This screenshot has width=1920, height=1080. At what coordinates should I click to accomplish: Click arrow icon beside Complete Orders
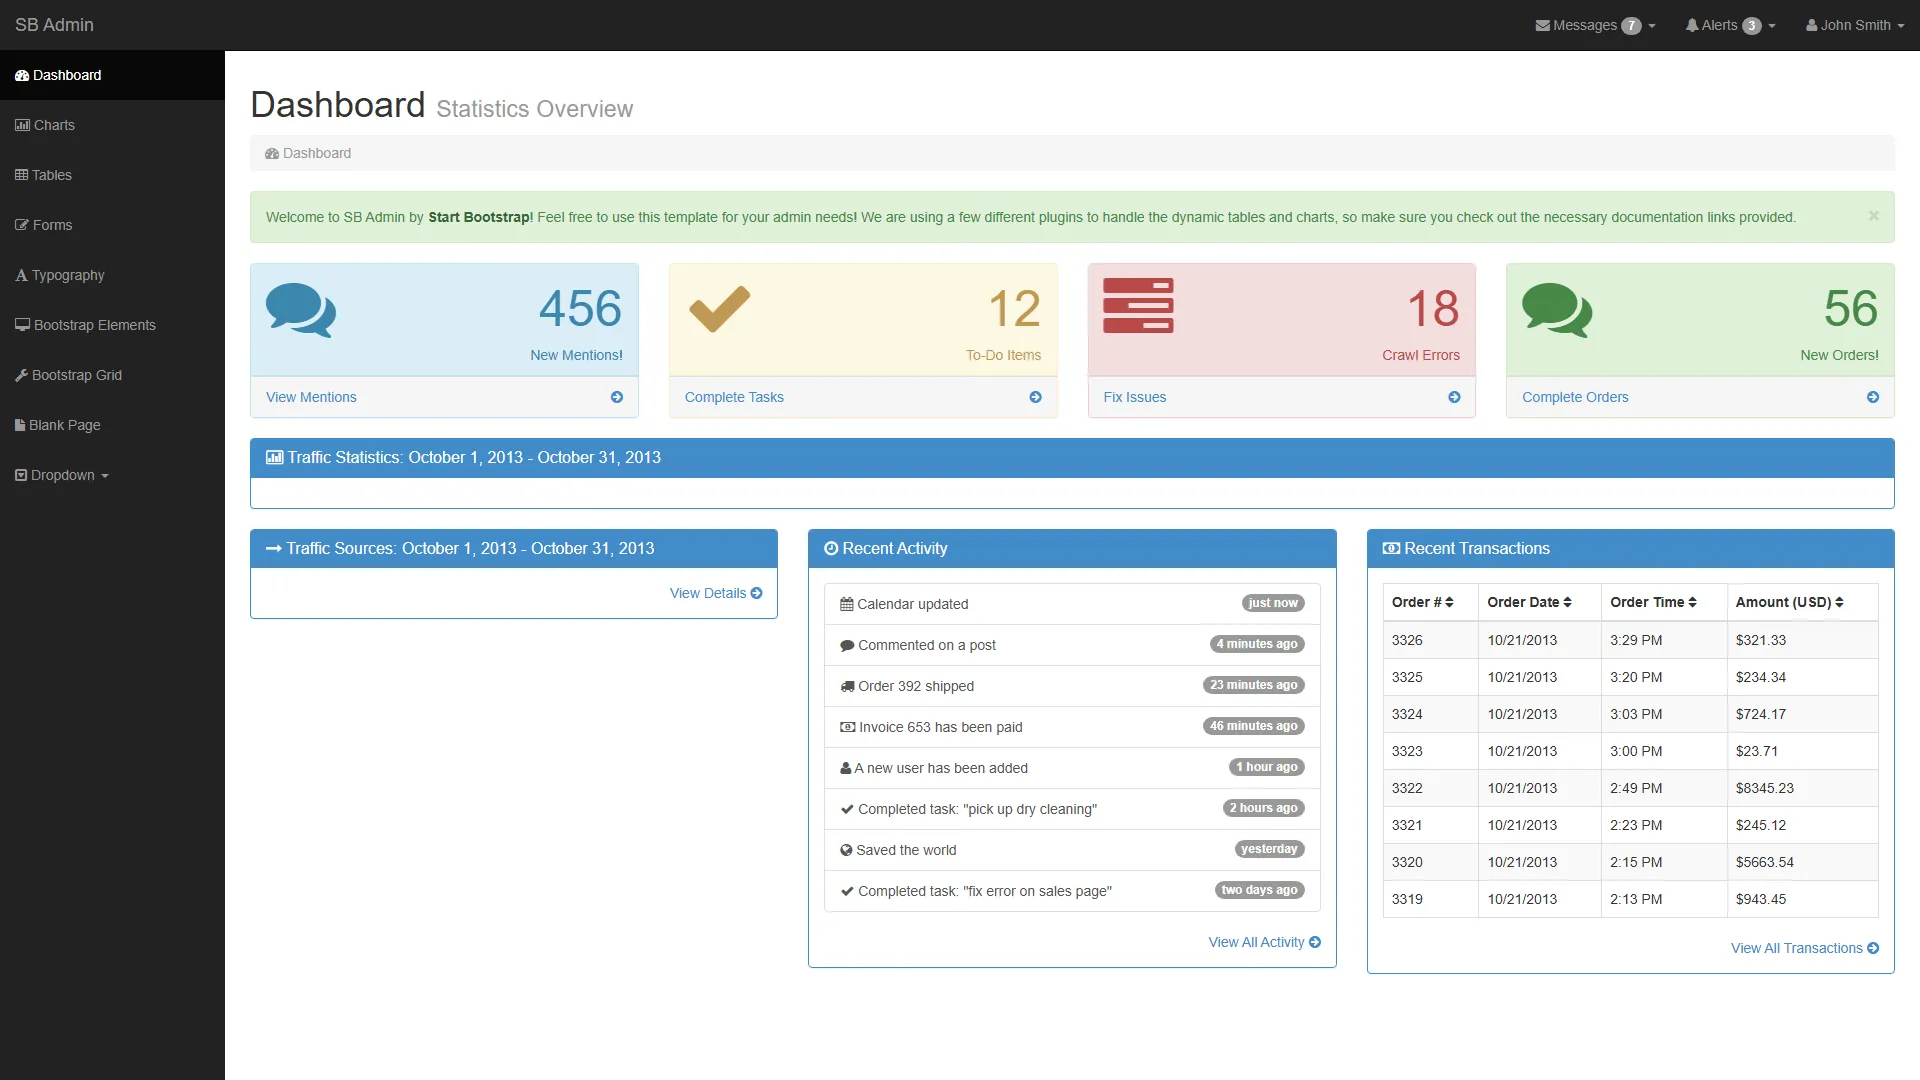click(x=1873, y=397)
